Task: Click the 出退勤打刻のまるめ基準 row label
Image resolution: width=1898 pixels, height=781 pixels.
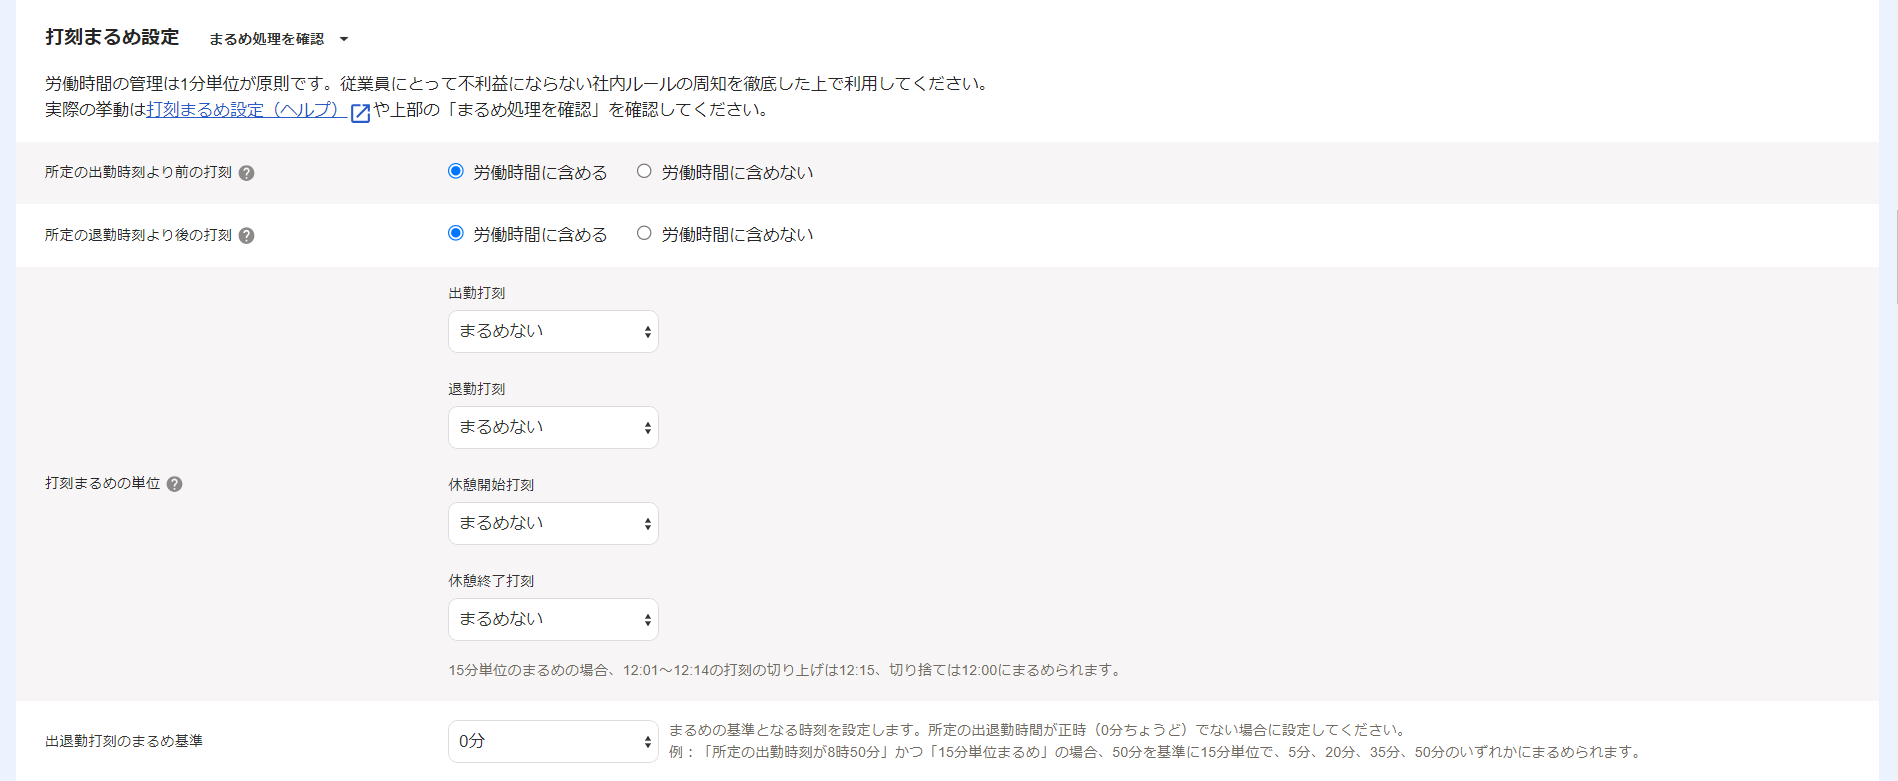Action: [124, 741]
